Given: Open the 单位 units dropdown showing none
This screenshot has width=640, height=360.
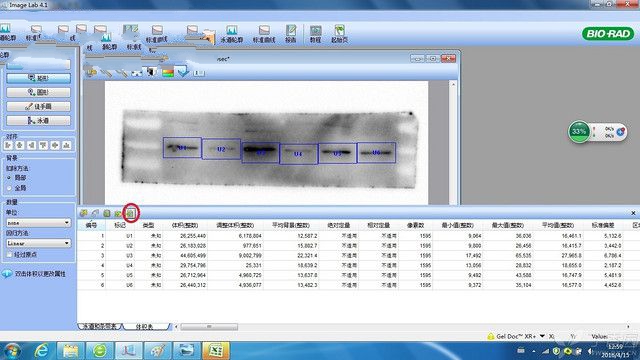Looking at the screenshot, I should coord(38,223).
